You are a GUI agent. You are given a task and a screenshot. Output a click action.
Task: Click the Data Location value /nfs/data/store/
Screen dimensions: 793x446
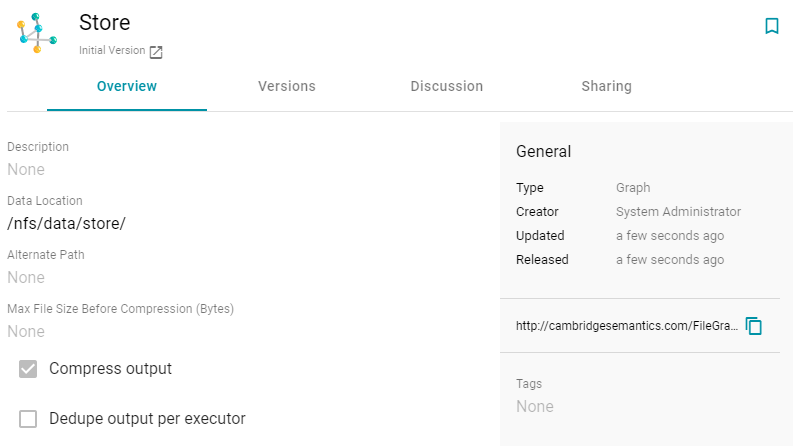pyautogui.click(x=66, y=224)
